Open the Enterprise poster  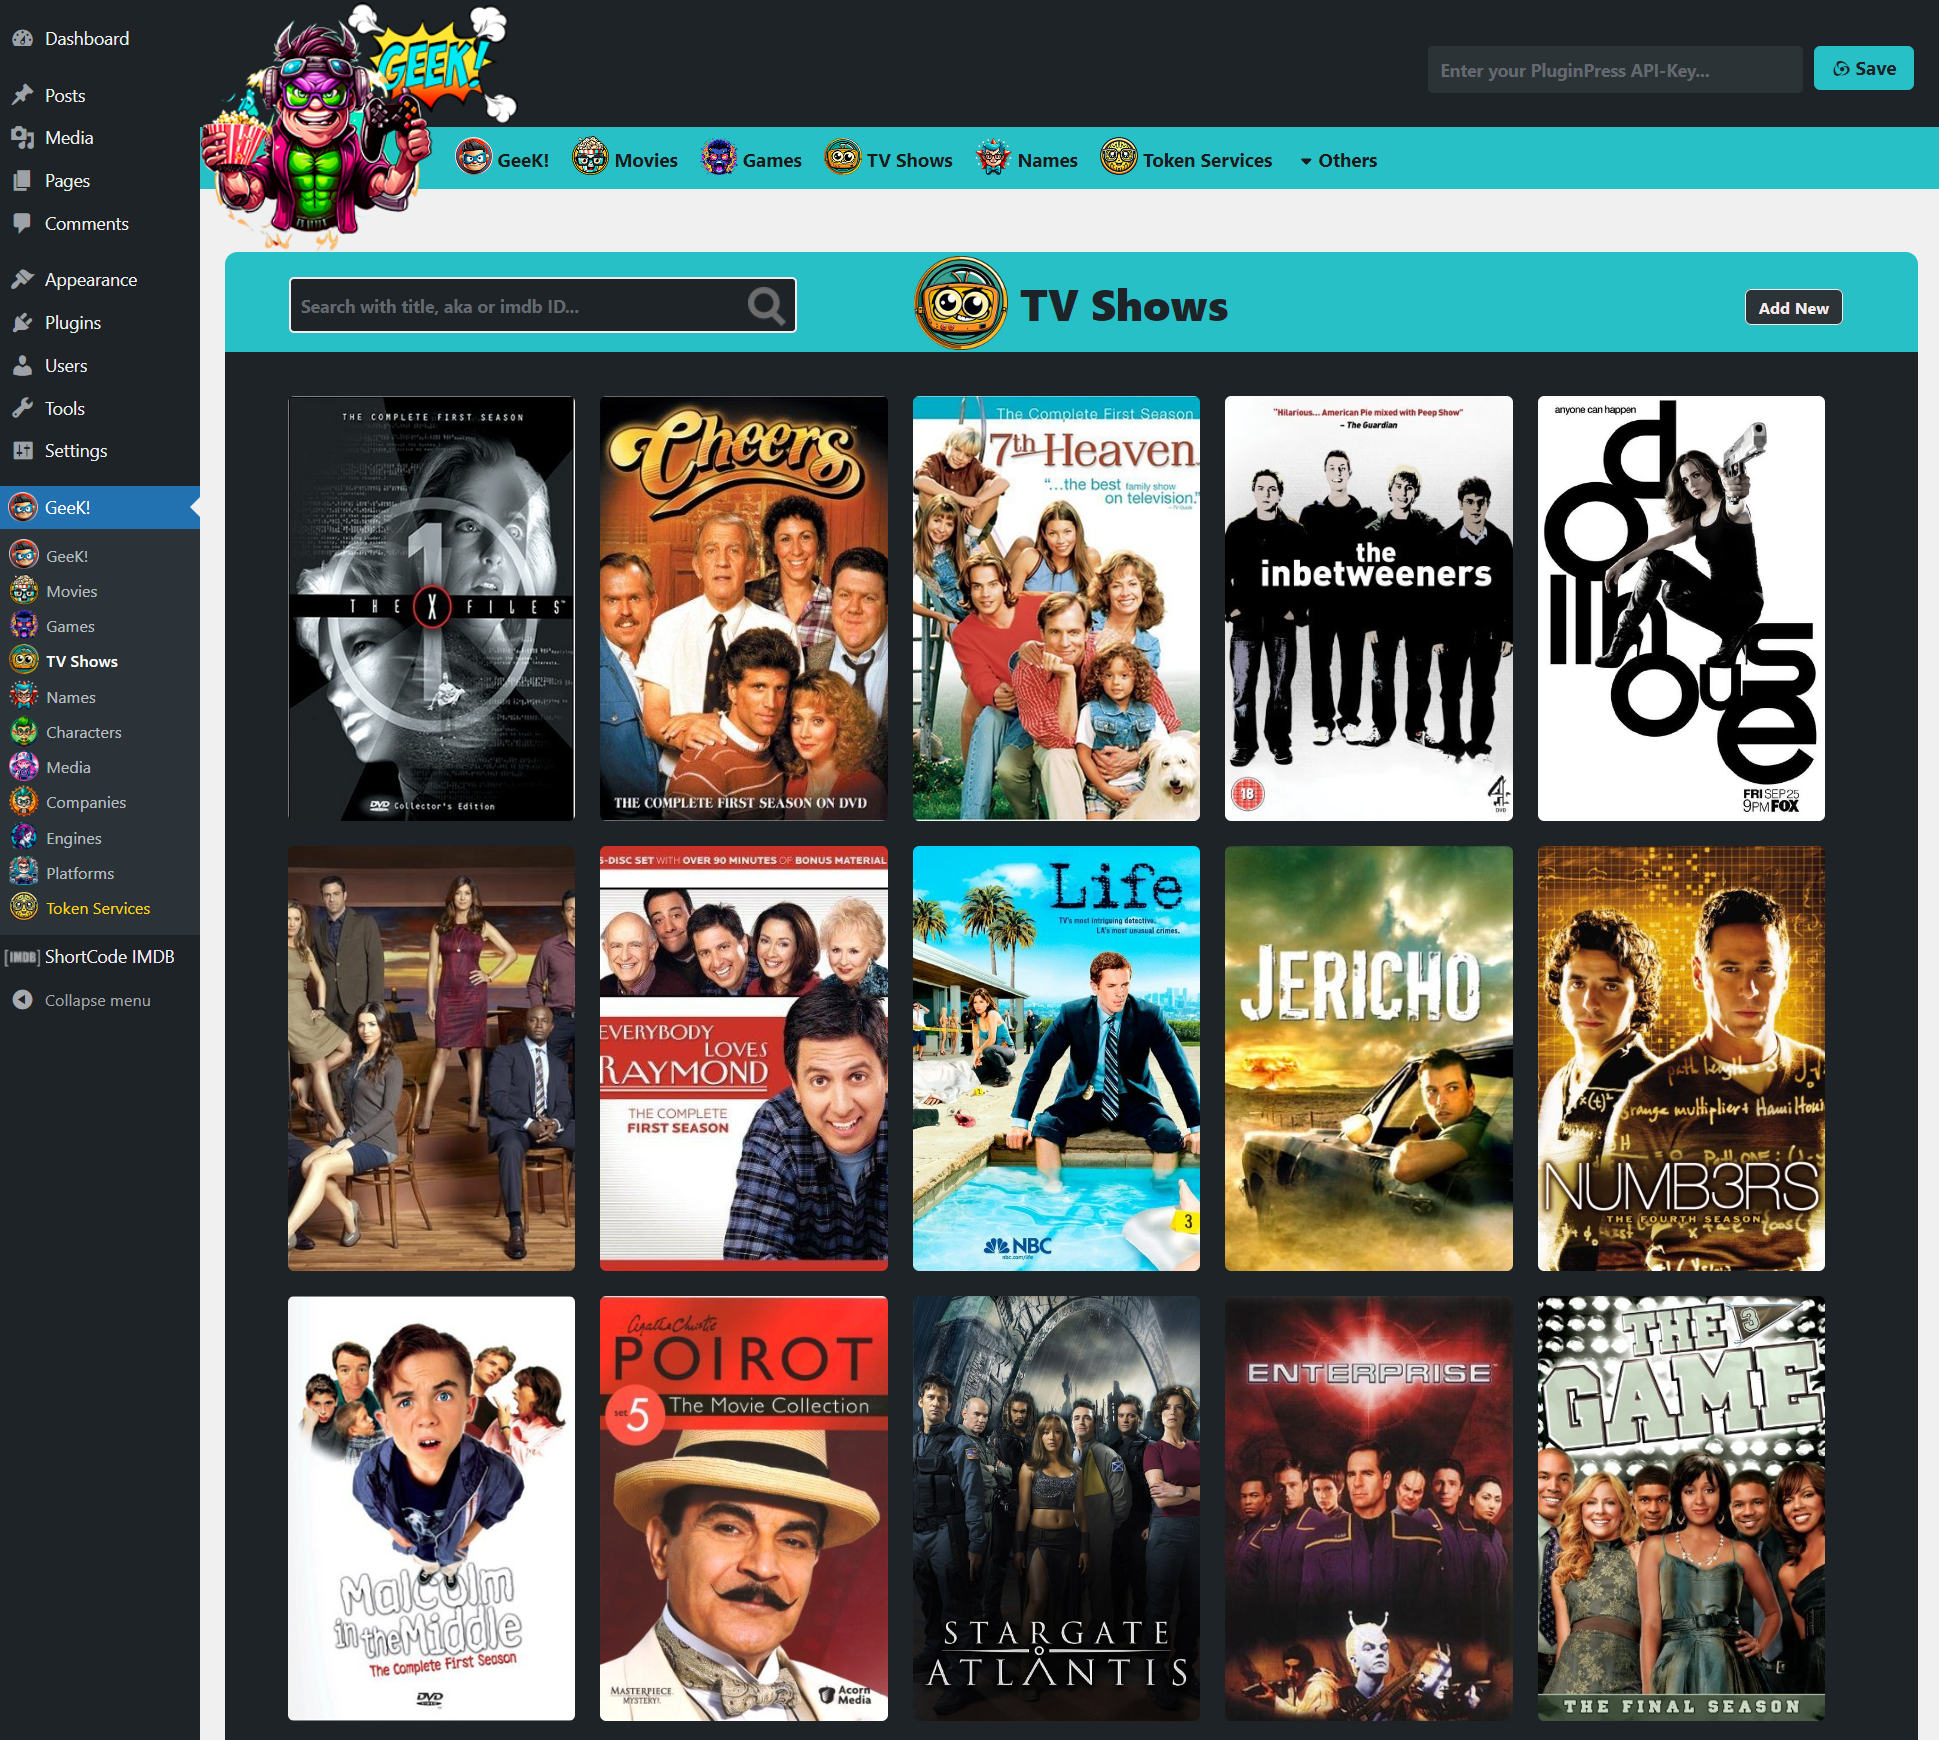1368,1508
